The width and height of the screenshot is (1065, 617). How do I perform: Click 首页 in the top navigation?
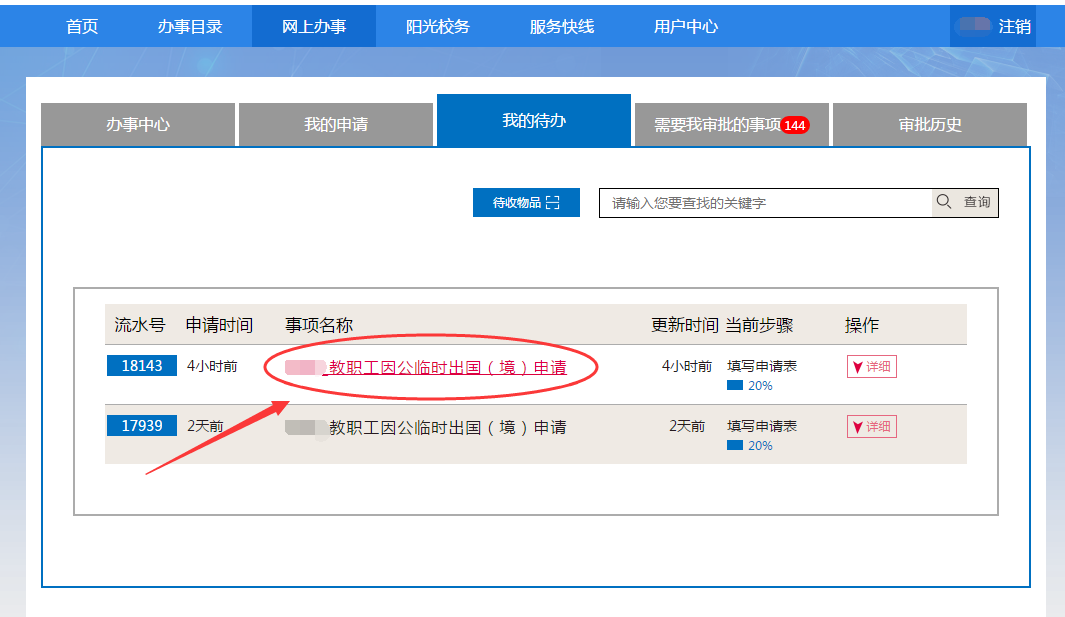(82, 27)
